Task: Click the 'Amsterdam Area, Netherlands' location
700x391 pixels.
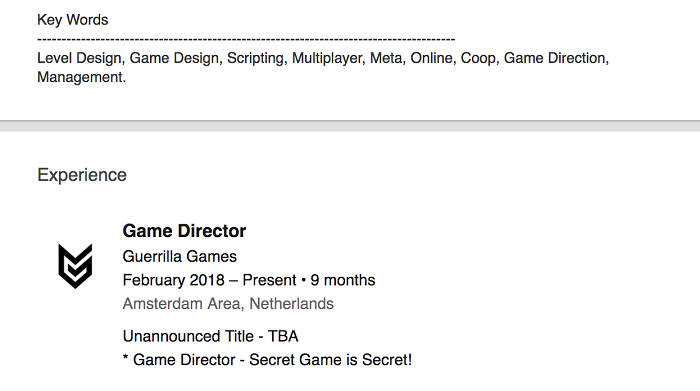Action: coord(228,304)
